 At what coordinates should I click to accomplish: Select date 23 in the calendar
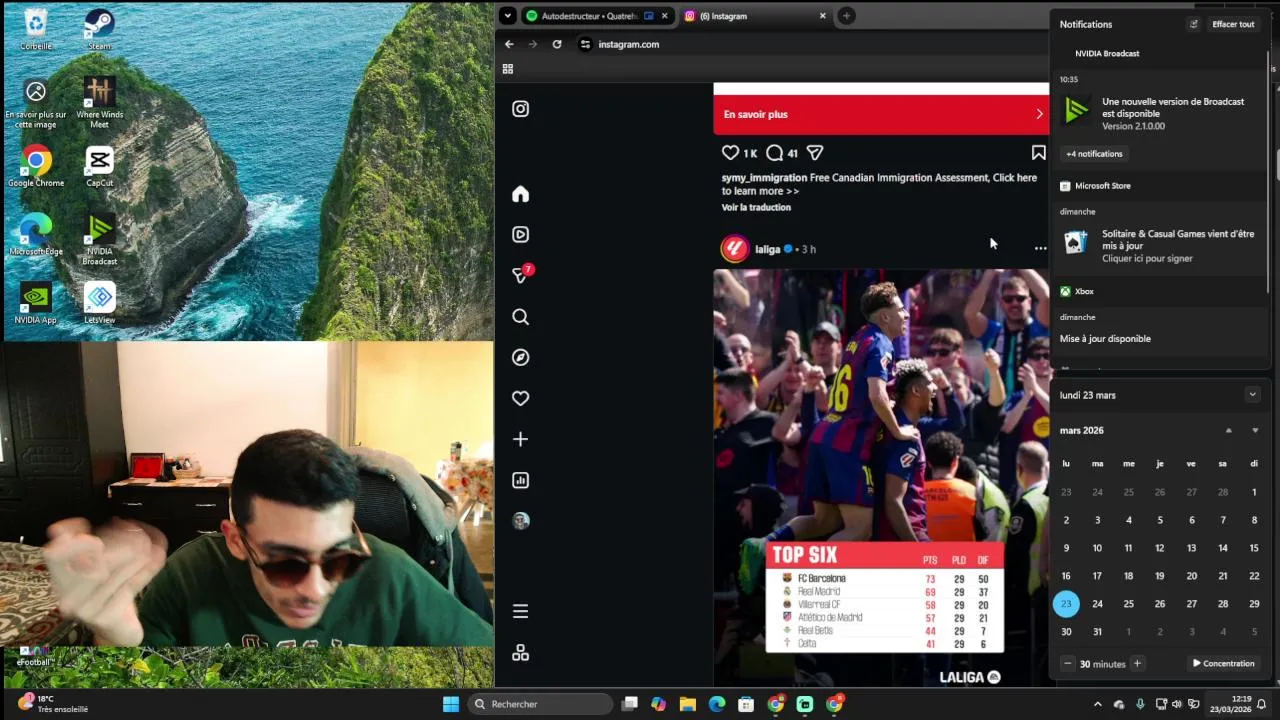1066,603
